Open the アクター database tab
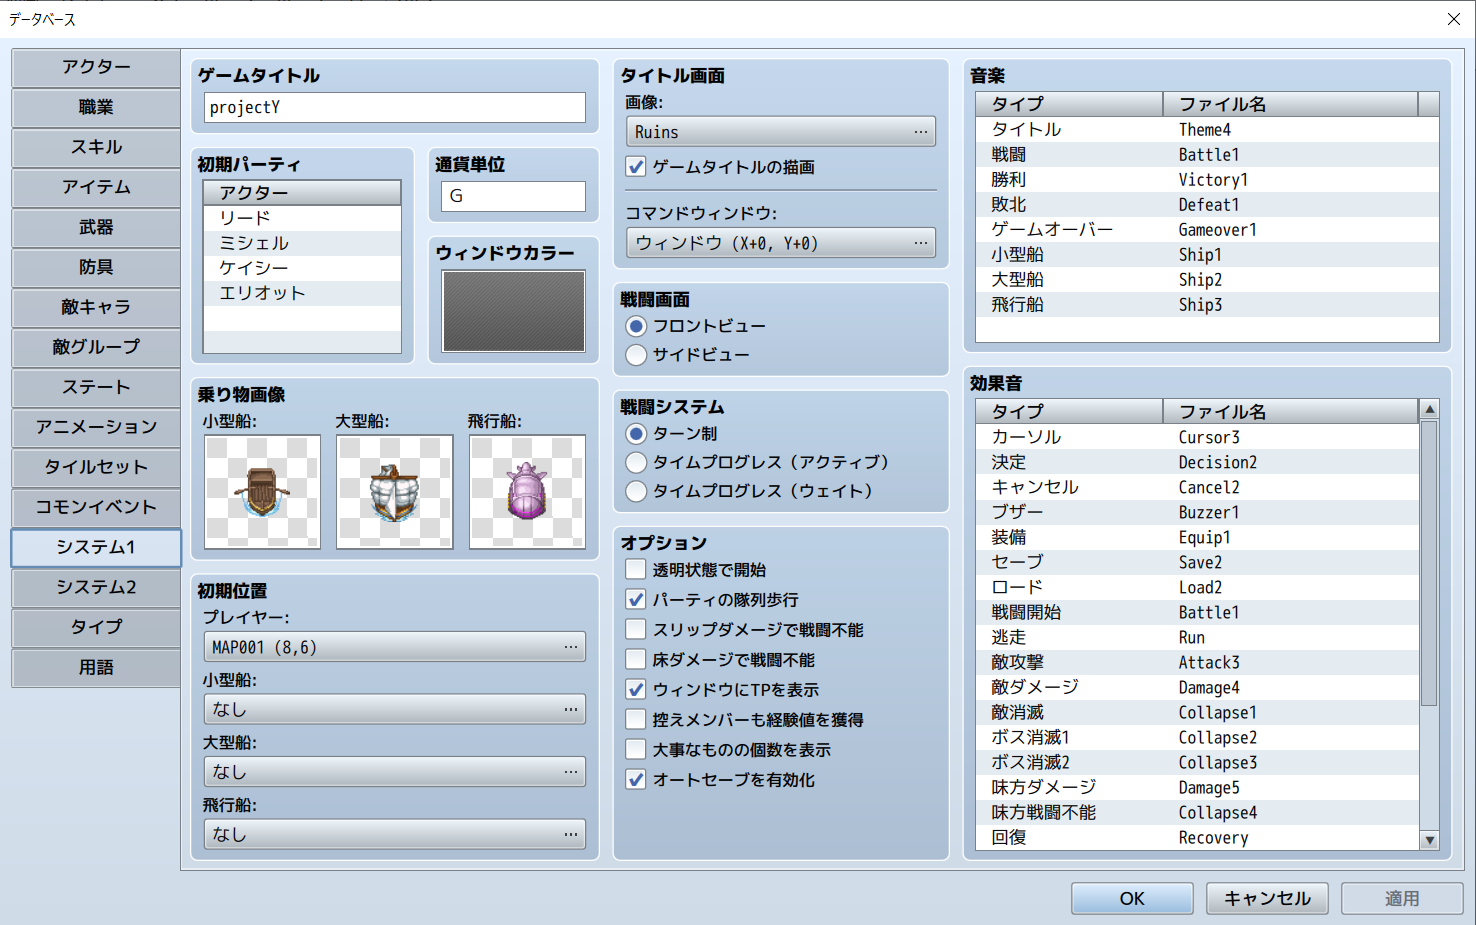 coord(96,67)
